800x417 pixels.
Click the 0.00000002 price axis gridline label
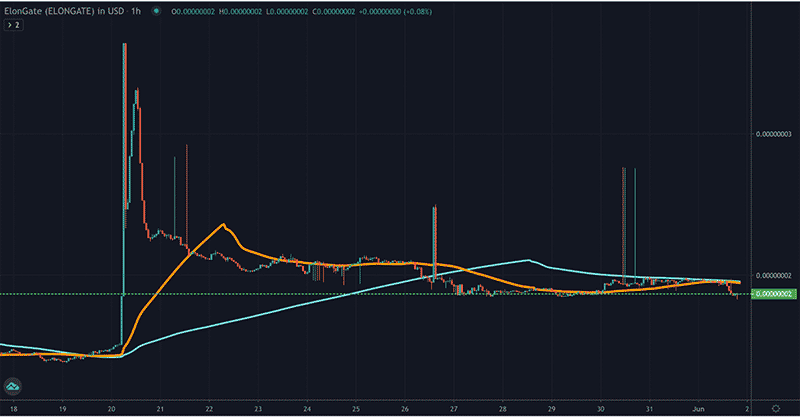(773, 276)
